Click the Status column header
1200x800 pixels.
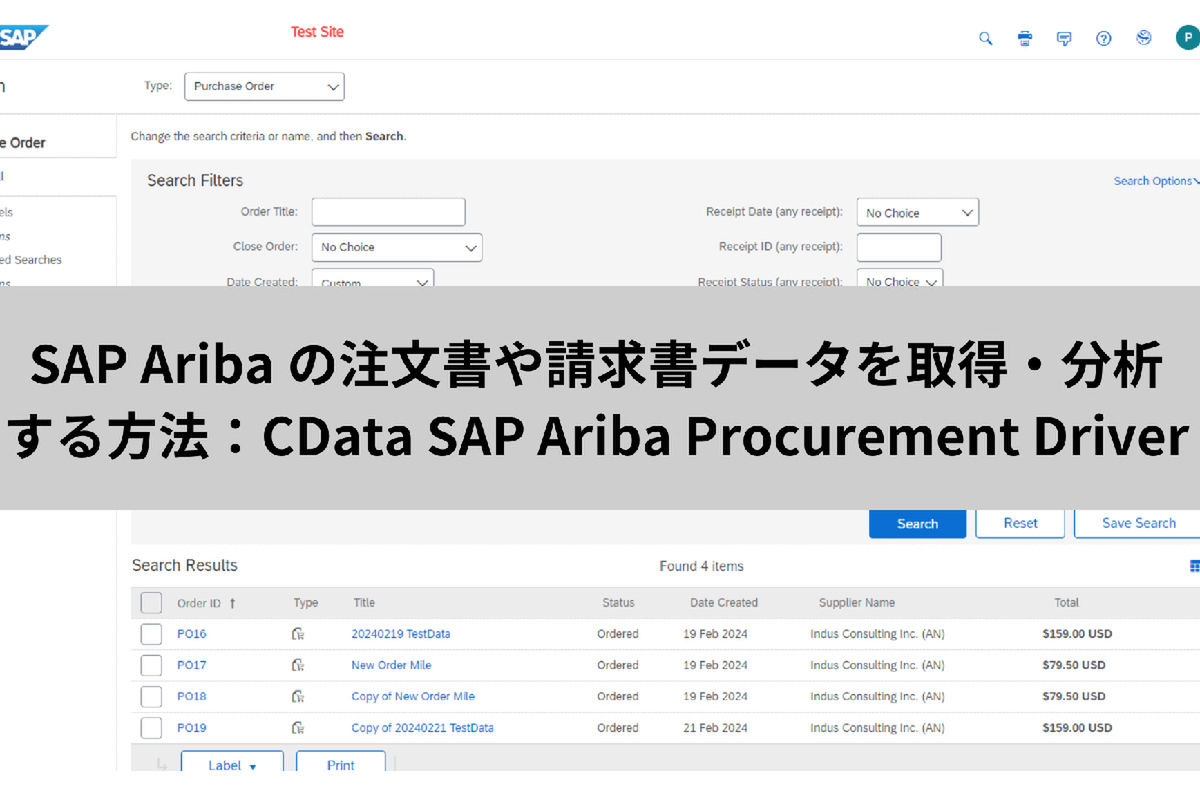point(618,603)
